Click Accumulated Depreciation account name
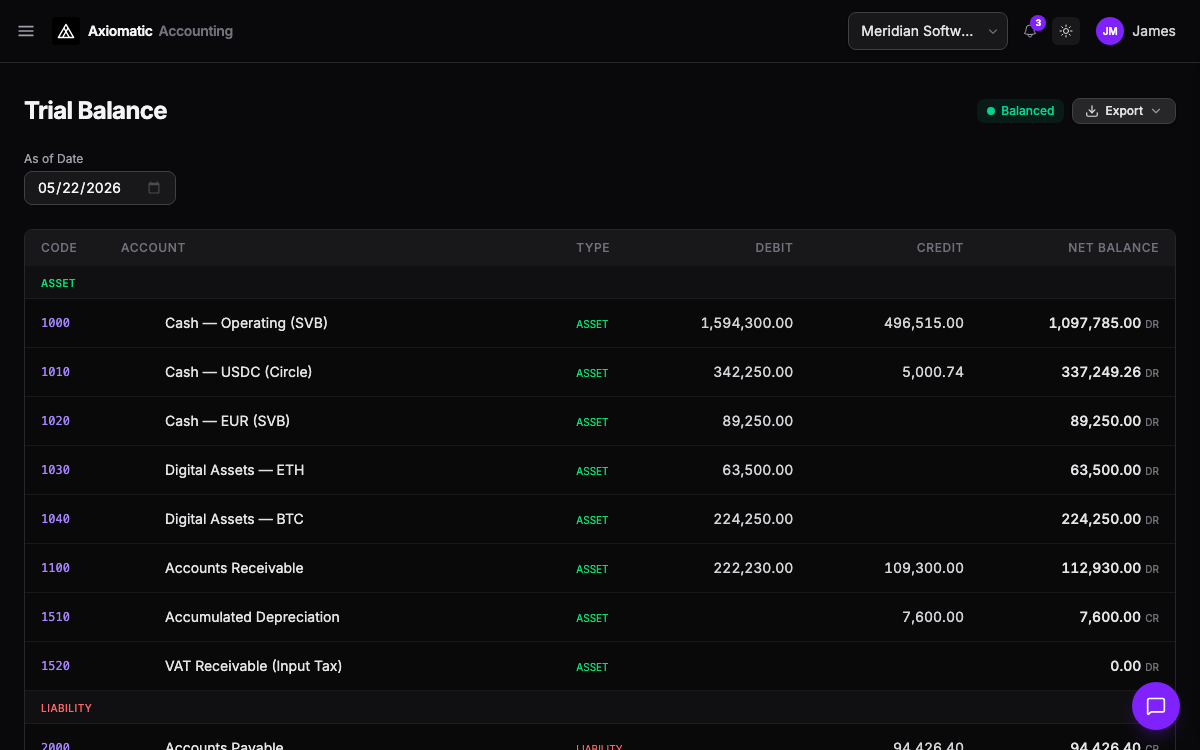The height and width of the screenshot is (750, 1200). tap(252, 617)
